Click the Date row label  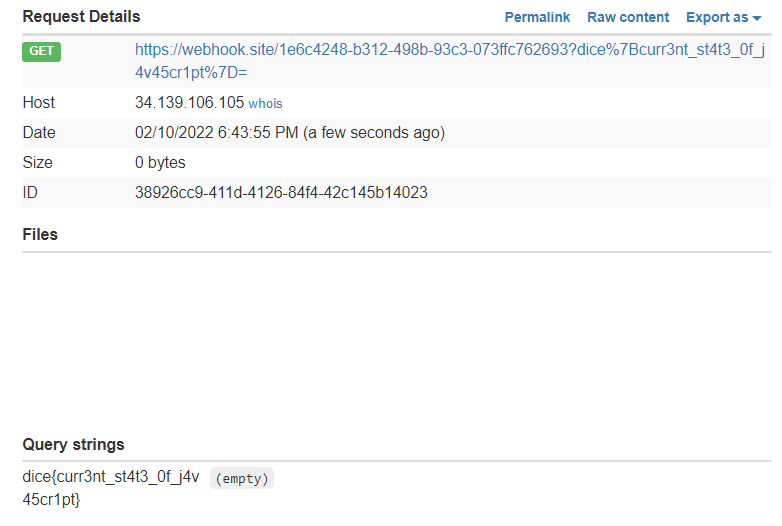click(39, 133)
